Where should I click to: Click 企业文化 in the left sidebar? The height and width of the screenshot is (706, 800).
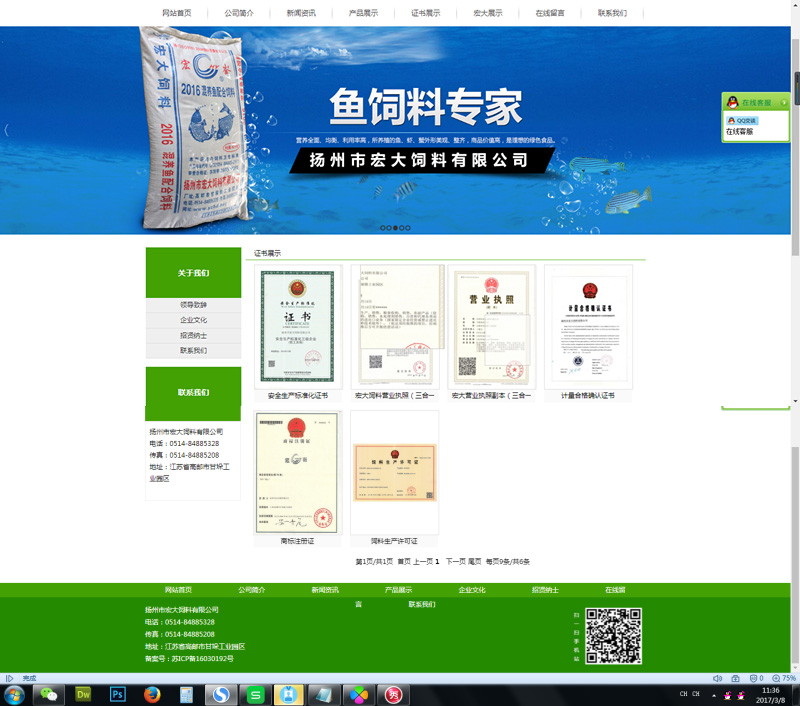[x=193, y=320]
